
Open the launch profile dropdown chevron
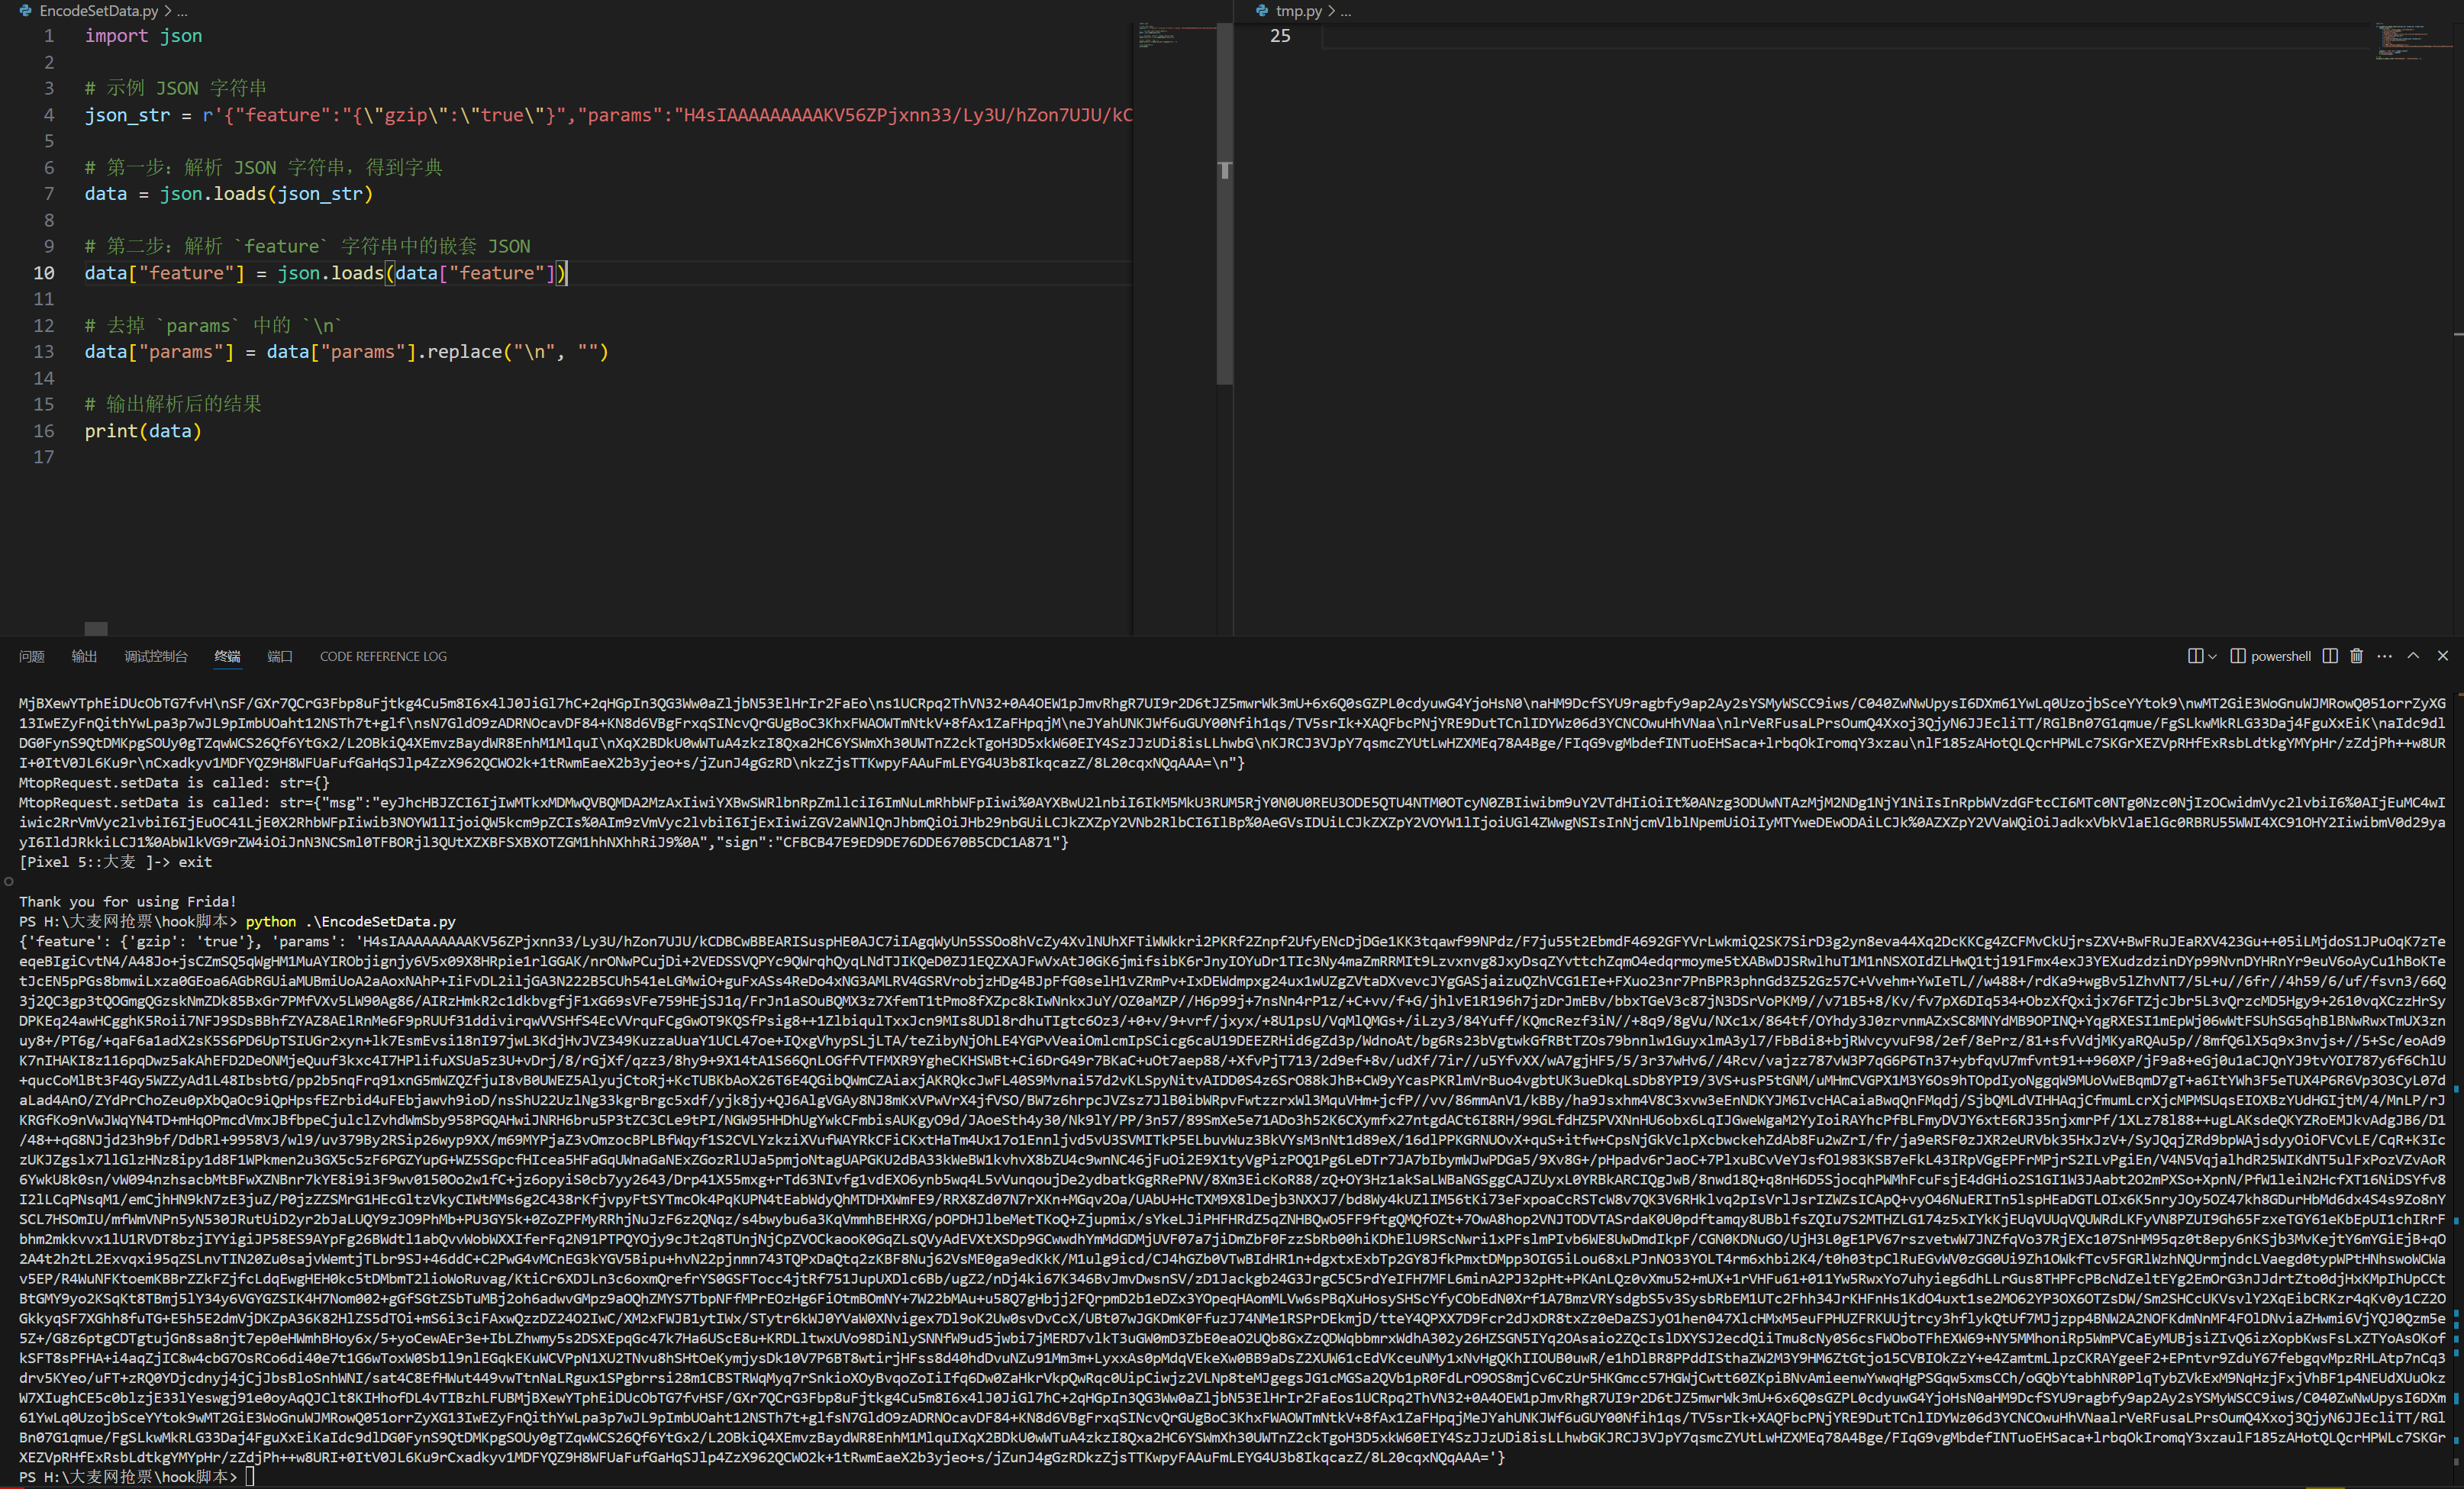point(2212,657)
